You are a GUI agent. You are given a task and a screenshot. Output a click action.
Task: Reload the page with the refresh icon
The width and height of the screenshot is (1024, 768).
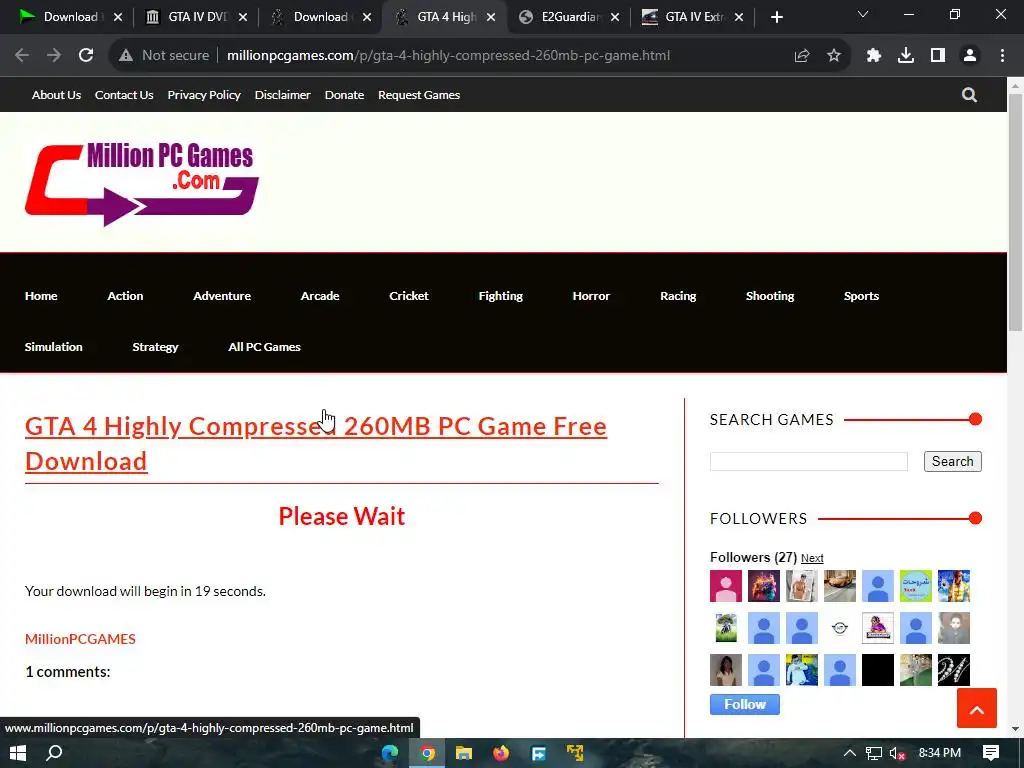point(86,56)
